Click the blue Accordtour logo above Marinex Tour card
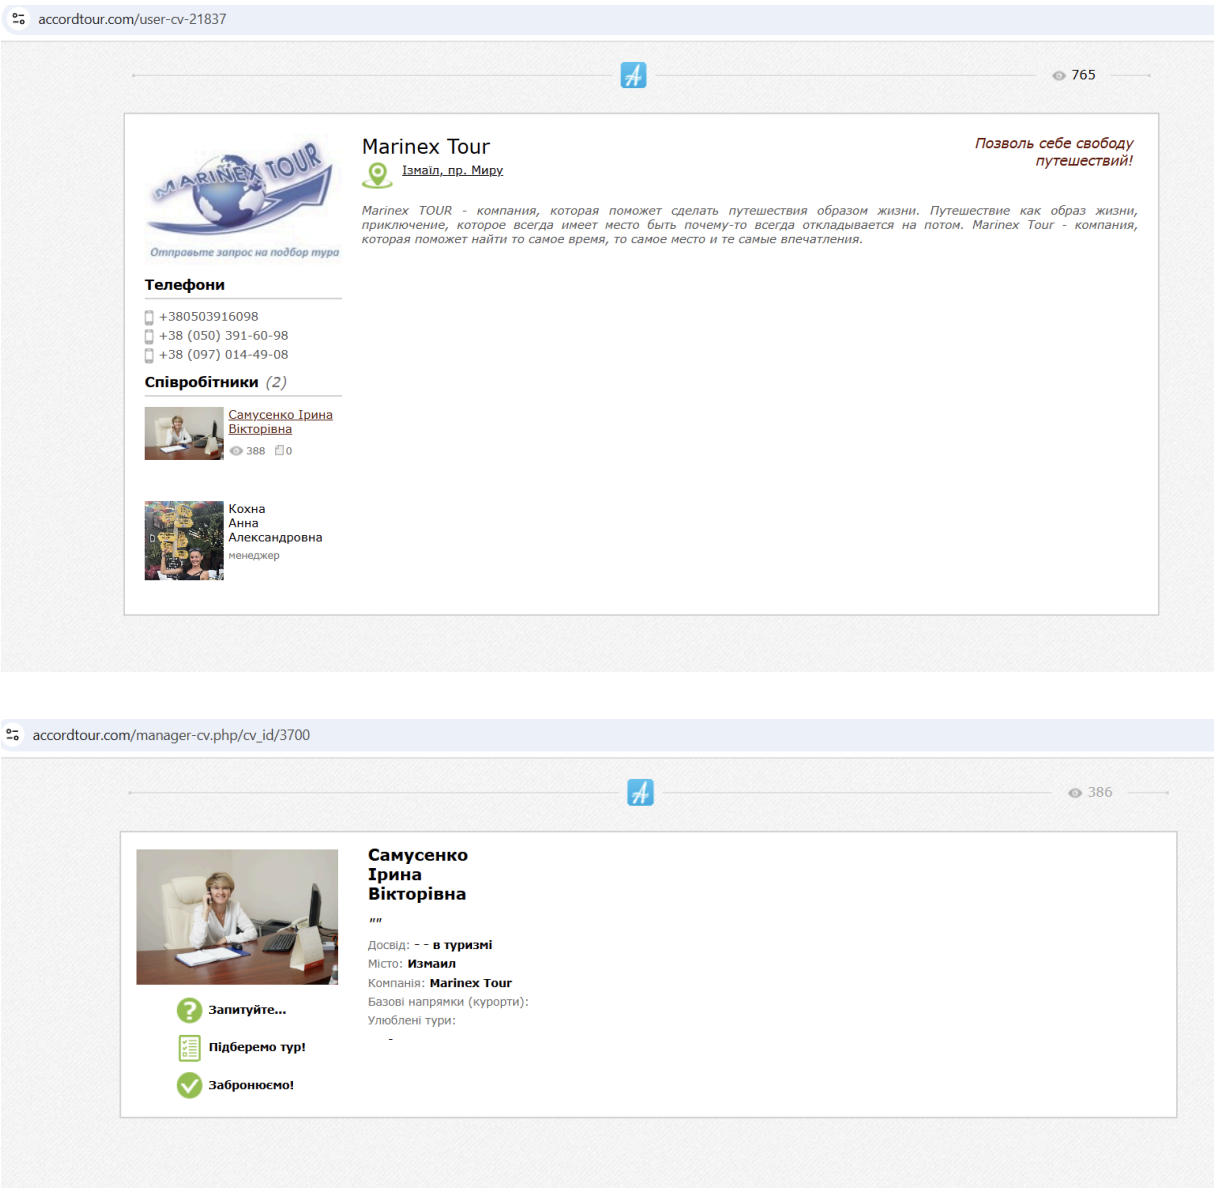 click(x=633, y=75)
